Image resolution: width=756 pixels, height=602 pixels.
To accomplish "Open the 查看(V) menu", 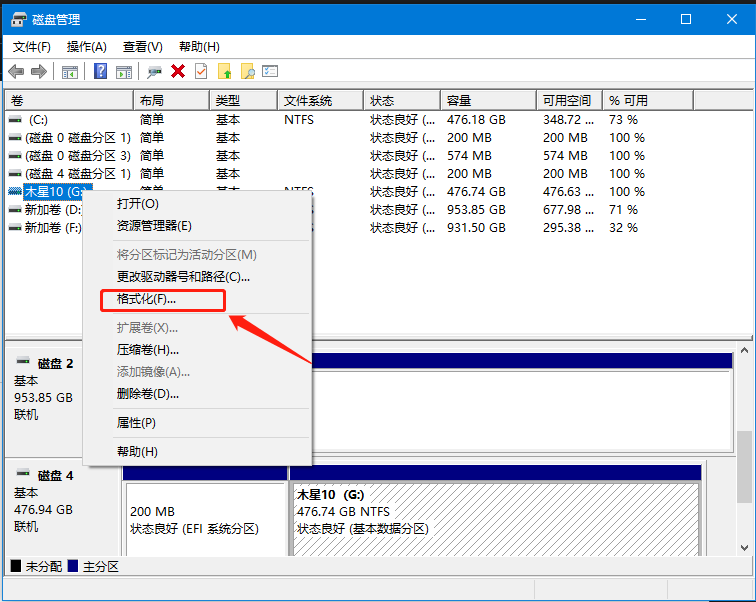I will [x=143, y=47].
